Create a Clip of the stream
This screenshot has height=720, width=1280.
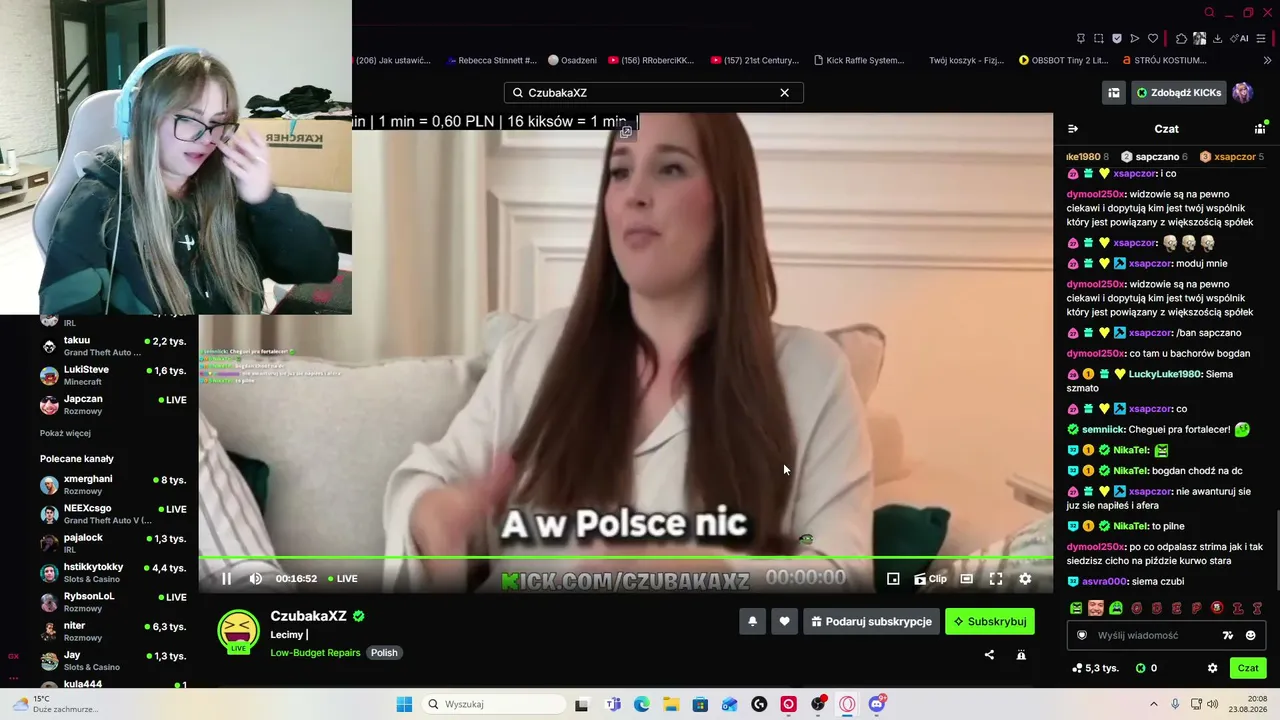click(x=930, y=578)
